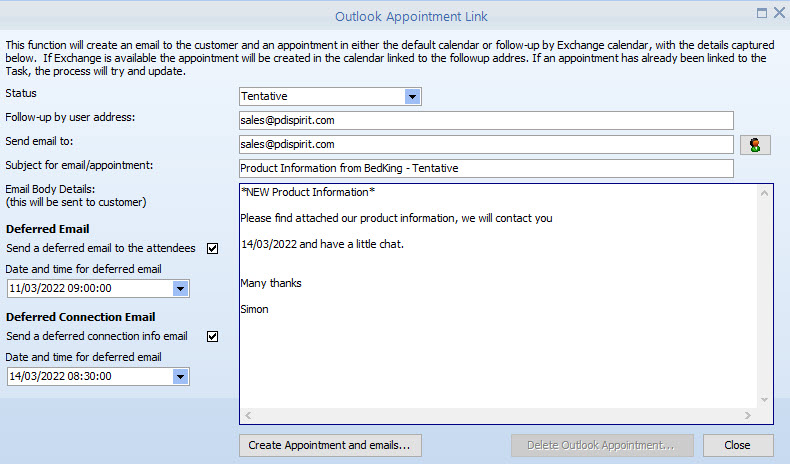Image resolution: width=790 pixels, height=465 pixels.
Task: Open the Status dropdown showing Tentative
Action: [412, 96]
